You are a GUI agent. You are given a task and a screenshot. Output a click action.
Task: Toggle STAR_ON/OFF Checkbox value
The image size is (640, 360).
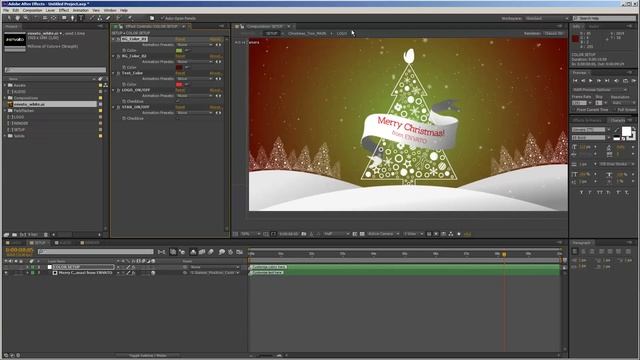(x=178, y=118)
